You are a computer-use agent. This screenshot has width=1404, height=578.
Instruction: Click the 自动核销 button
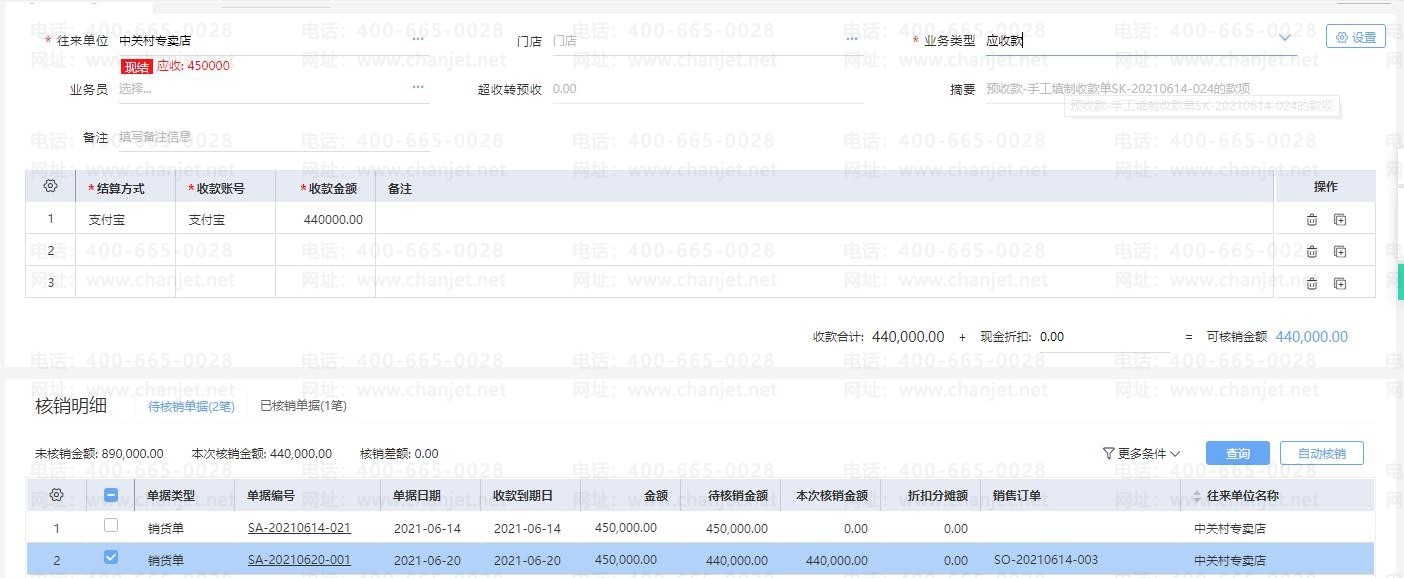pos(1321,454)
